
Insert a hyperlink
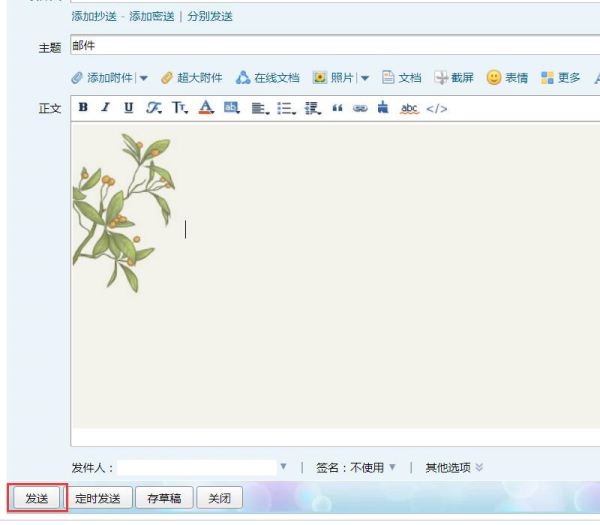coord(360,109)
